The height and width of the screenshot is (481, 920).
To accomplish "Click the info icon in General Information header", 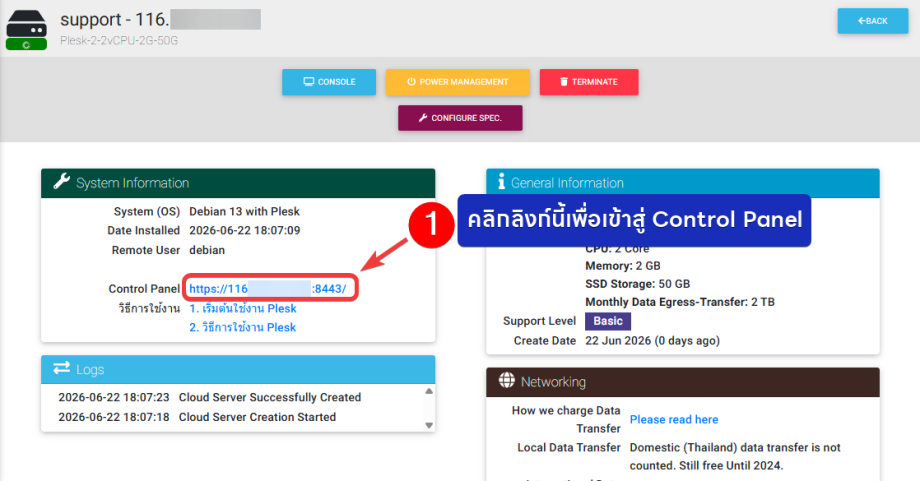I will [501, 182].
